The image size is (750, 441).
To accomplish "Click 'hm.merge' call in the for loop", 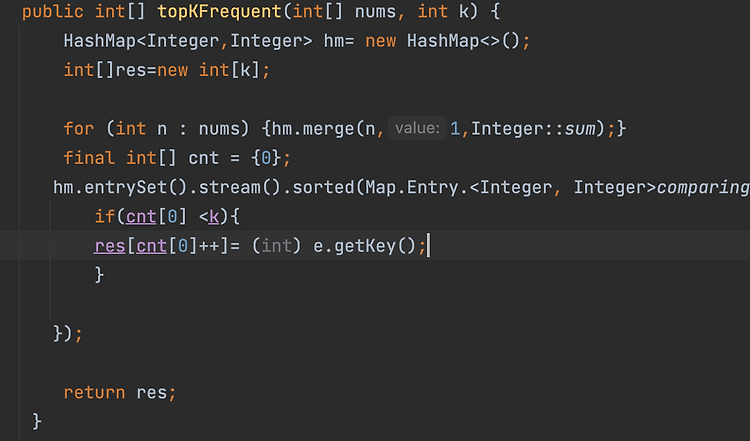I will 312,129.
